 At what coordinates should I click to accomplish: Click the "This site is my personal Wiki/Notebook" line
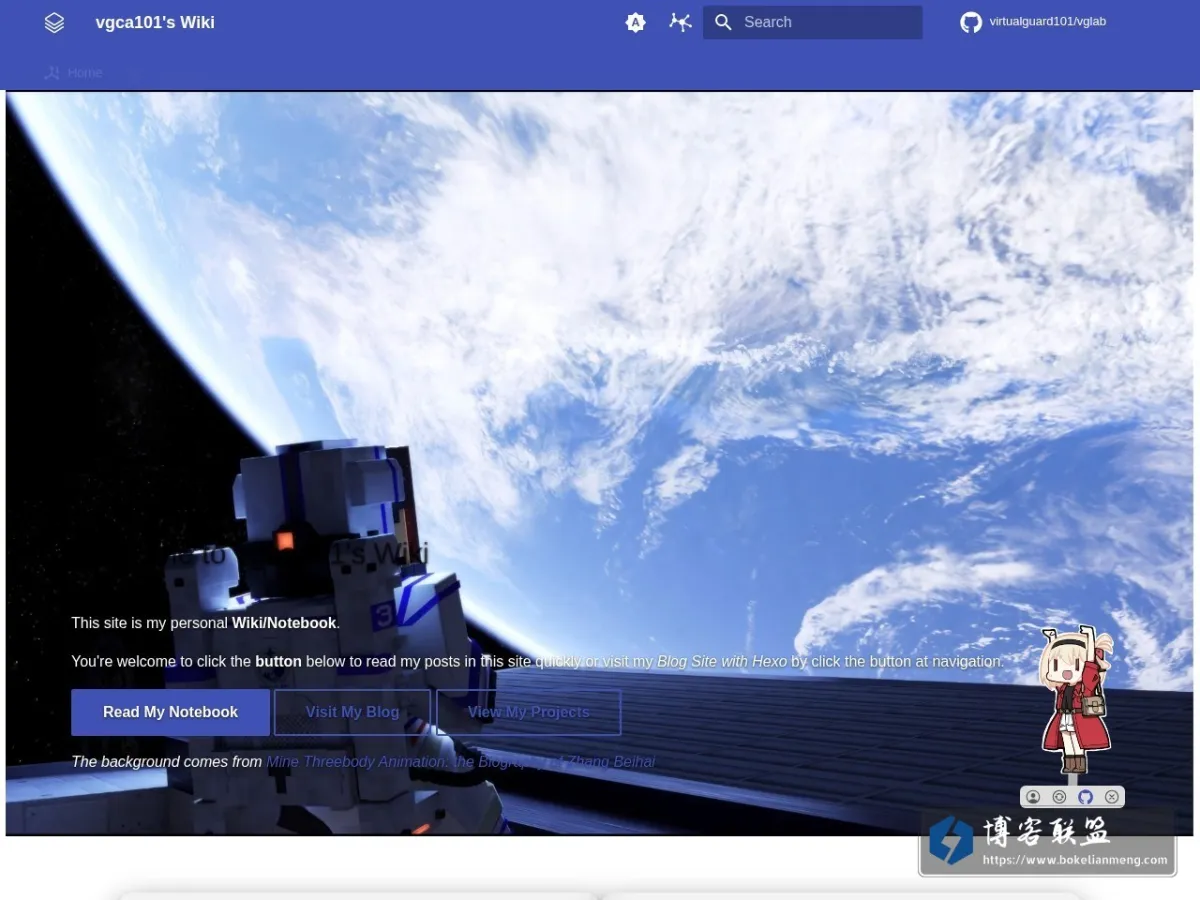point(206,623)
